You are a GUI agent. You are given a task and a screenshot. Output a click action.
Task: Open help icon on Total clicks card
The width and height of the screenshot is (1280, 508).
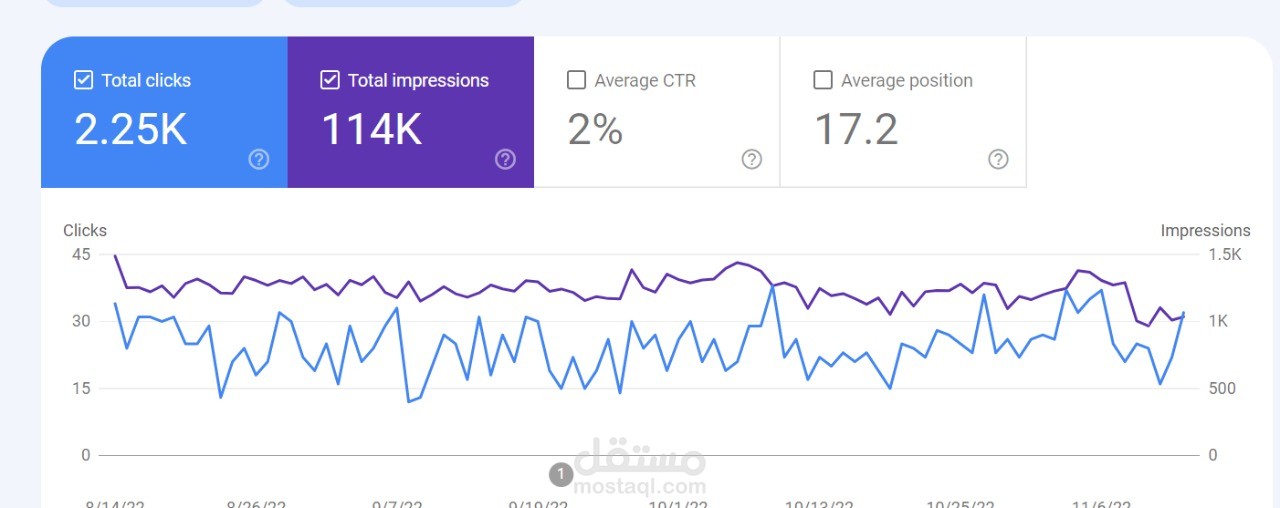click(259, 159)
